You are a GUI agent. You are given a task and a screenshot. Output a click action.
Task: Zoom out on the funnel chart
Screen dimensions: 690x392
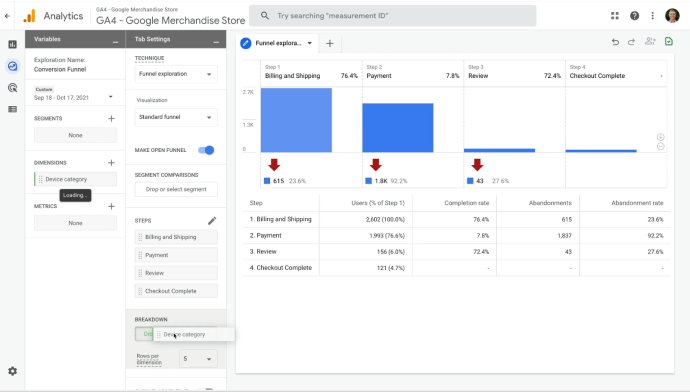click(661, 147)
